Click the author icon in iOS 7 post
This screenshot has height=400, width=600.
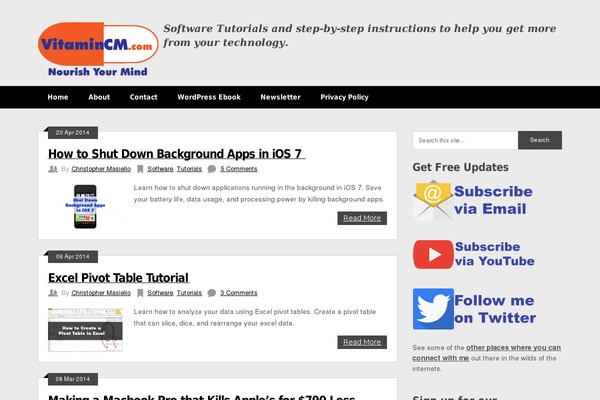[x=53, y=169]
